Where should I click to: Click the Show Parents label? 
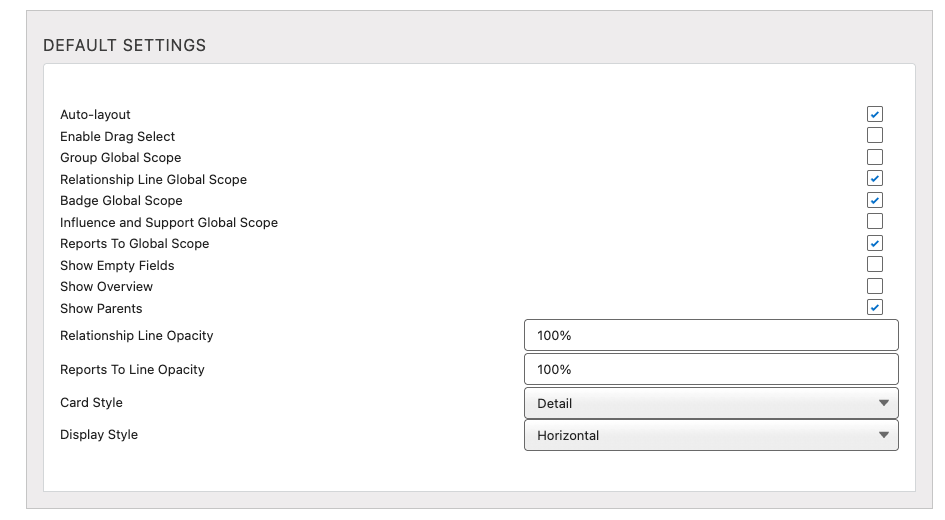101,309
